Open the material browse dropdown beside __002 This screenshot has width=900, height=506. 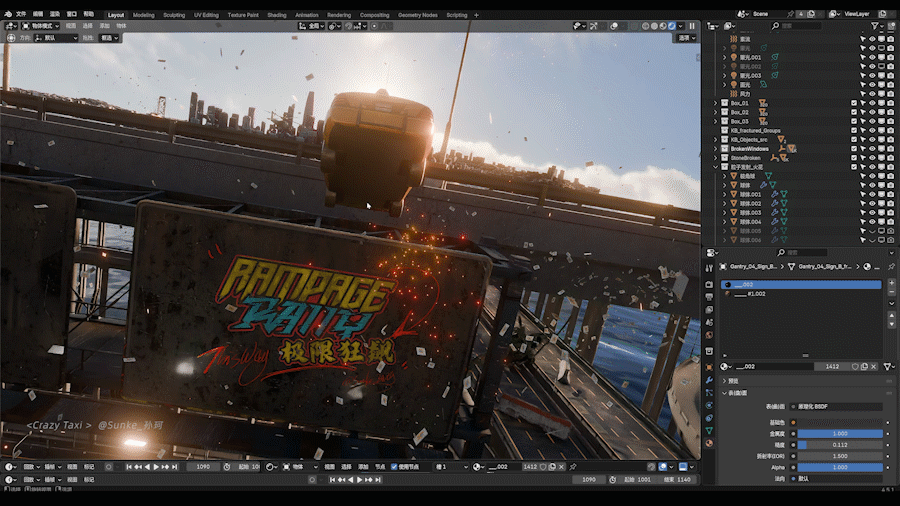727,367
